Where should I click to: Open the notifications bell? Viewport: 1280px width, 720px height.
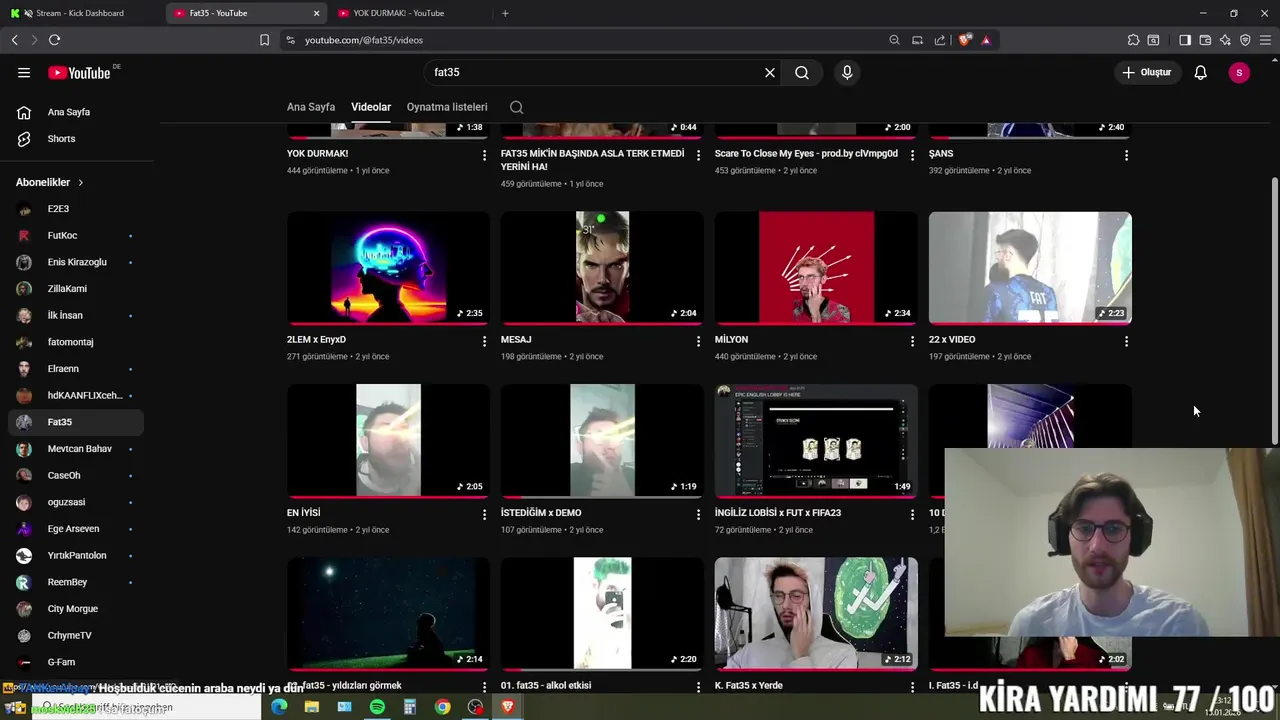[x=1200, y=72]
